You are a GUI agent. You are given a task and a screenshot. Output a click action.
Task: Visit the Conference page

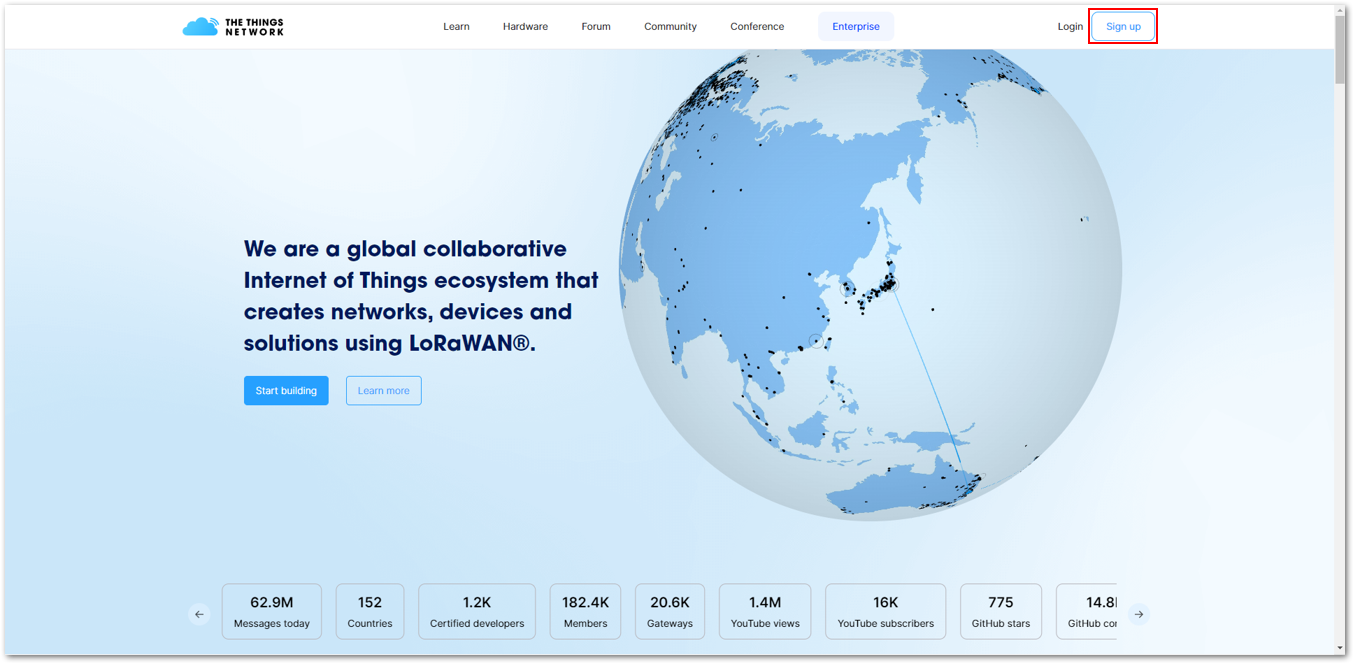click(x=757, y=27)
